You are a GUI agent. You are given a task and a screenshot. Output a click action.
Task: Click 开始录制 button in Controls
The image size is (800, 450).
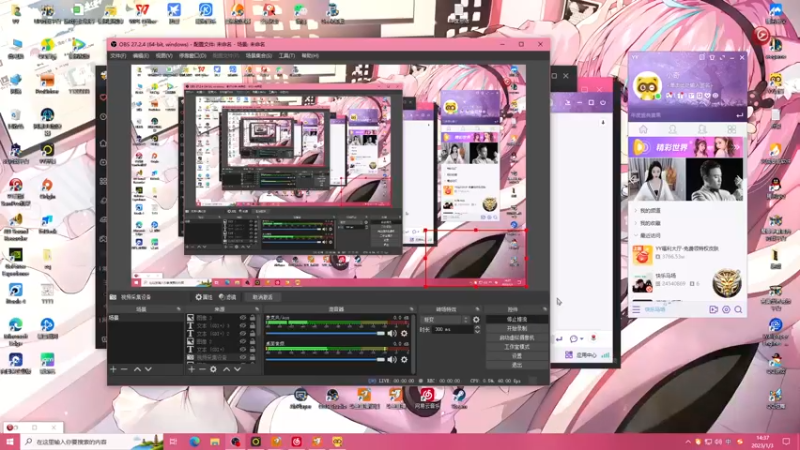(517, 329)
